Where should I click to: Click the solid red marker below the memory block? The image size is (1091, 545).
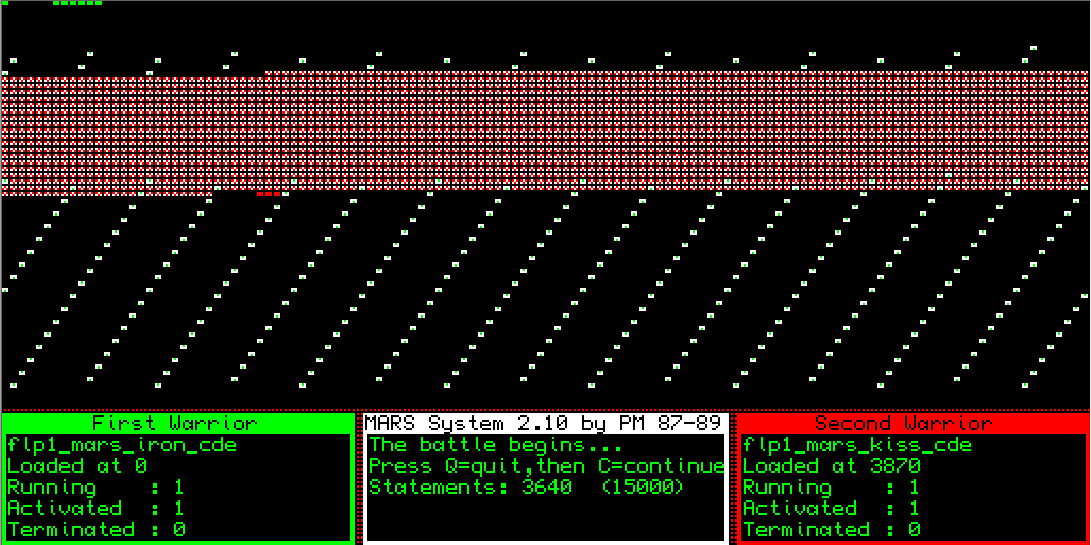click(268, 193)
